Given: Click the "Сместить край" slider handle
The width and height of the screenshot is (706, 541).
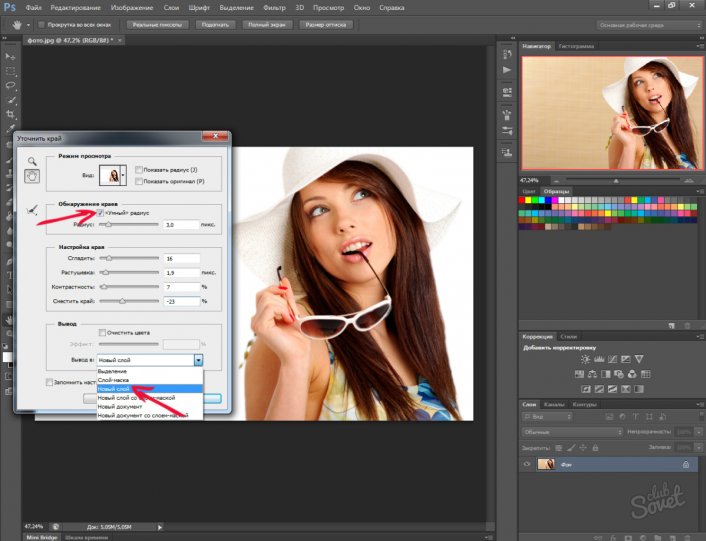Looking at the screenshot, I should coord(122,301).
